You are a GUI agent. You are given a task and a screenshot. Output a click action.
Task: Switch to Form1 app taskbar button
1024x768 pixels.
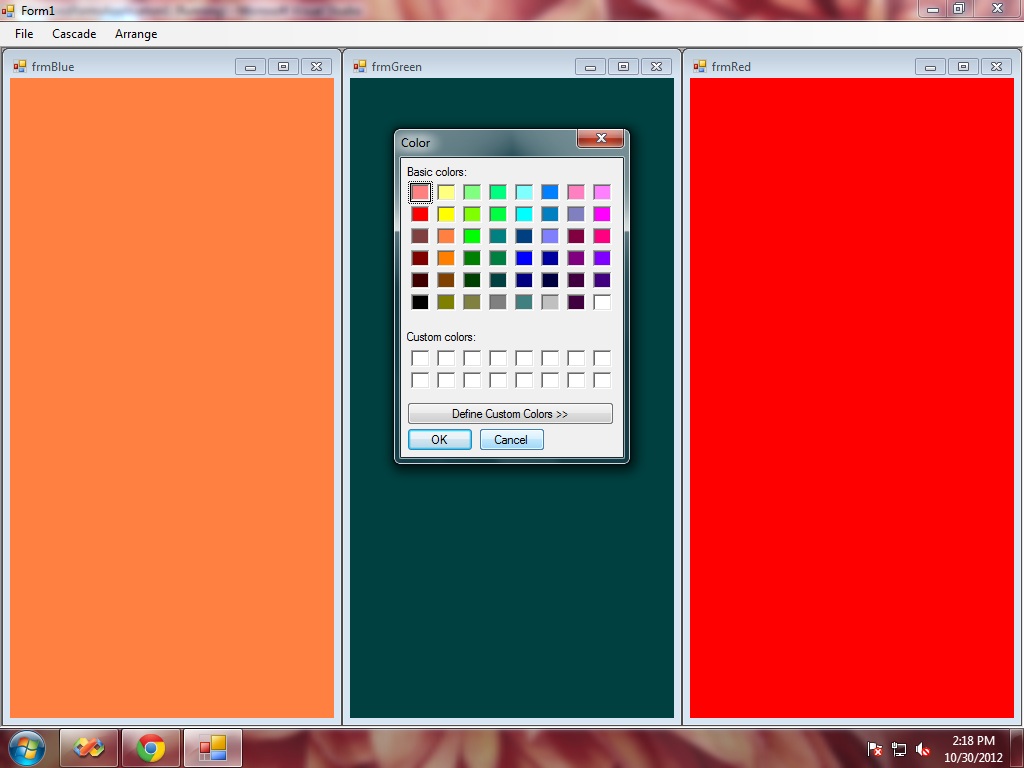click(213, 748)
